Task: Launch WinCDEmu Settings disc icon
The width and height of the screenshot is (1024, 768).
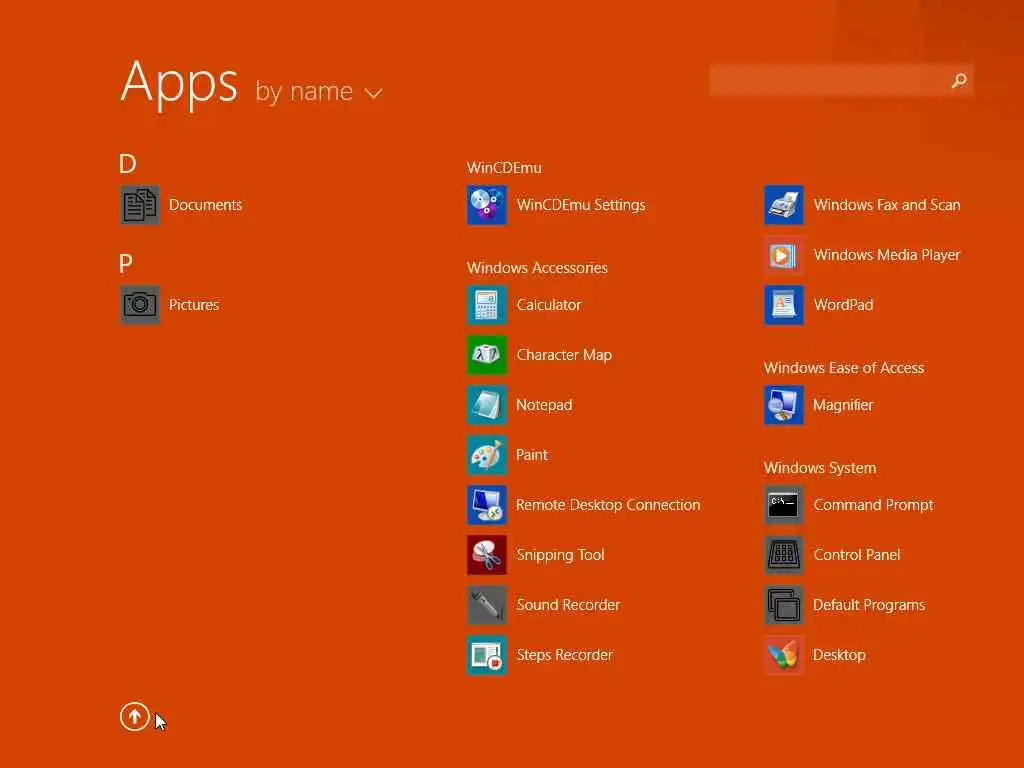Action: coord(487,205)
